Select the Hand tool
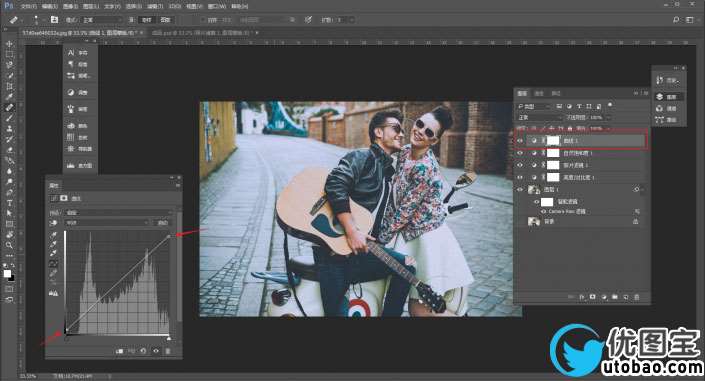Image resolution: width=705 pixels, height=381 pixels. 9,234
